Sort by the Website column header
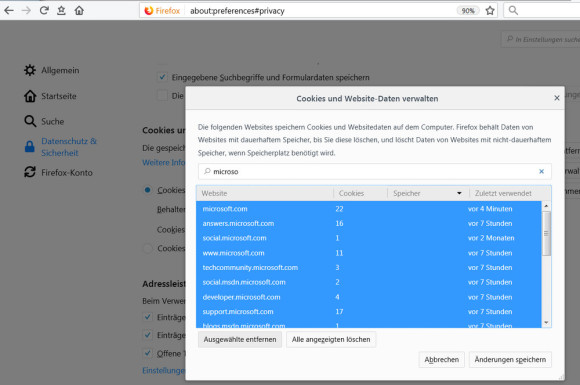 tap(265, 193)
